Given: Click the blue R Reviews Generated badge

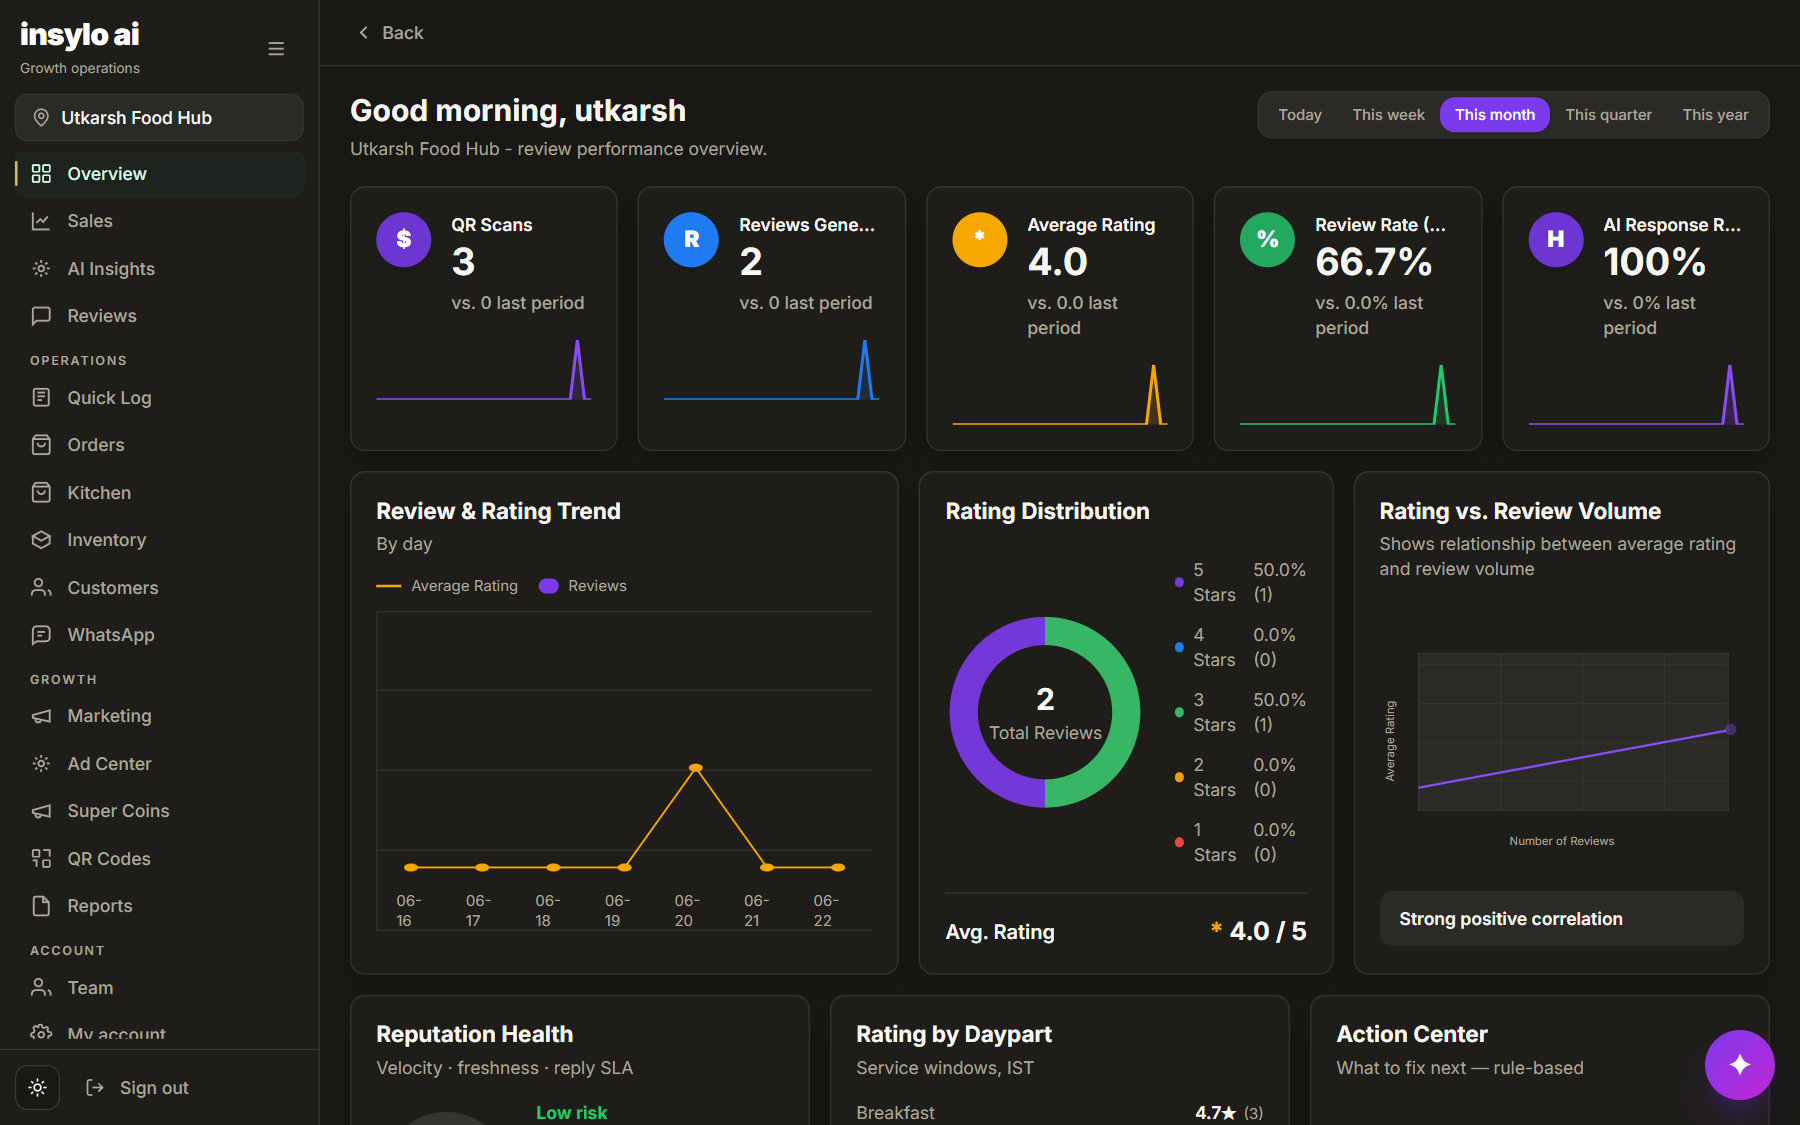Looking at the screenshot, I should pos(691,239).
